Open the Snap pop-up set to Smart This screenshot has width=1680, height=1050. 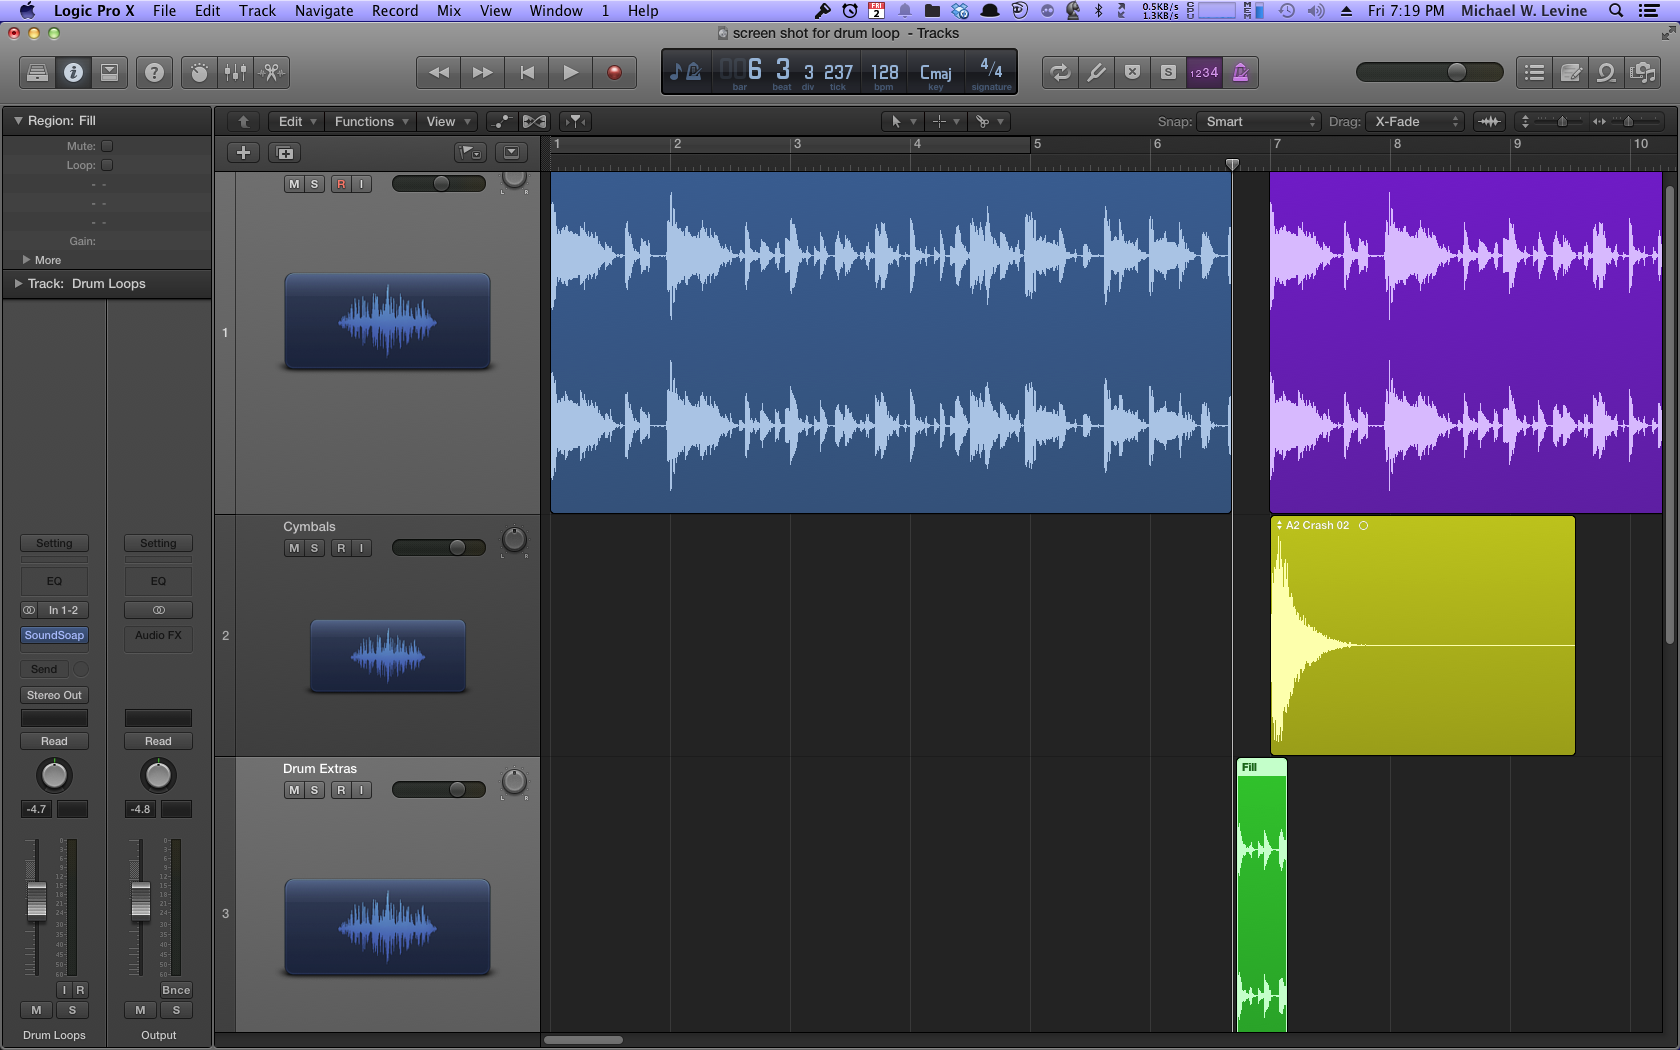click(x=1258, y=122)
